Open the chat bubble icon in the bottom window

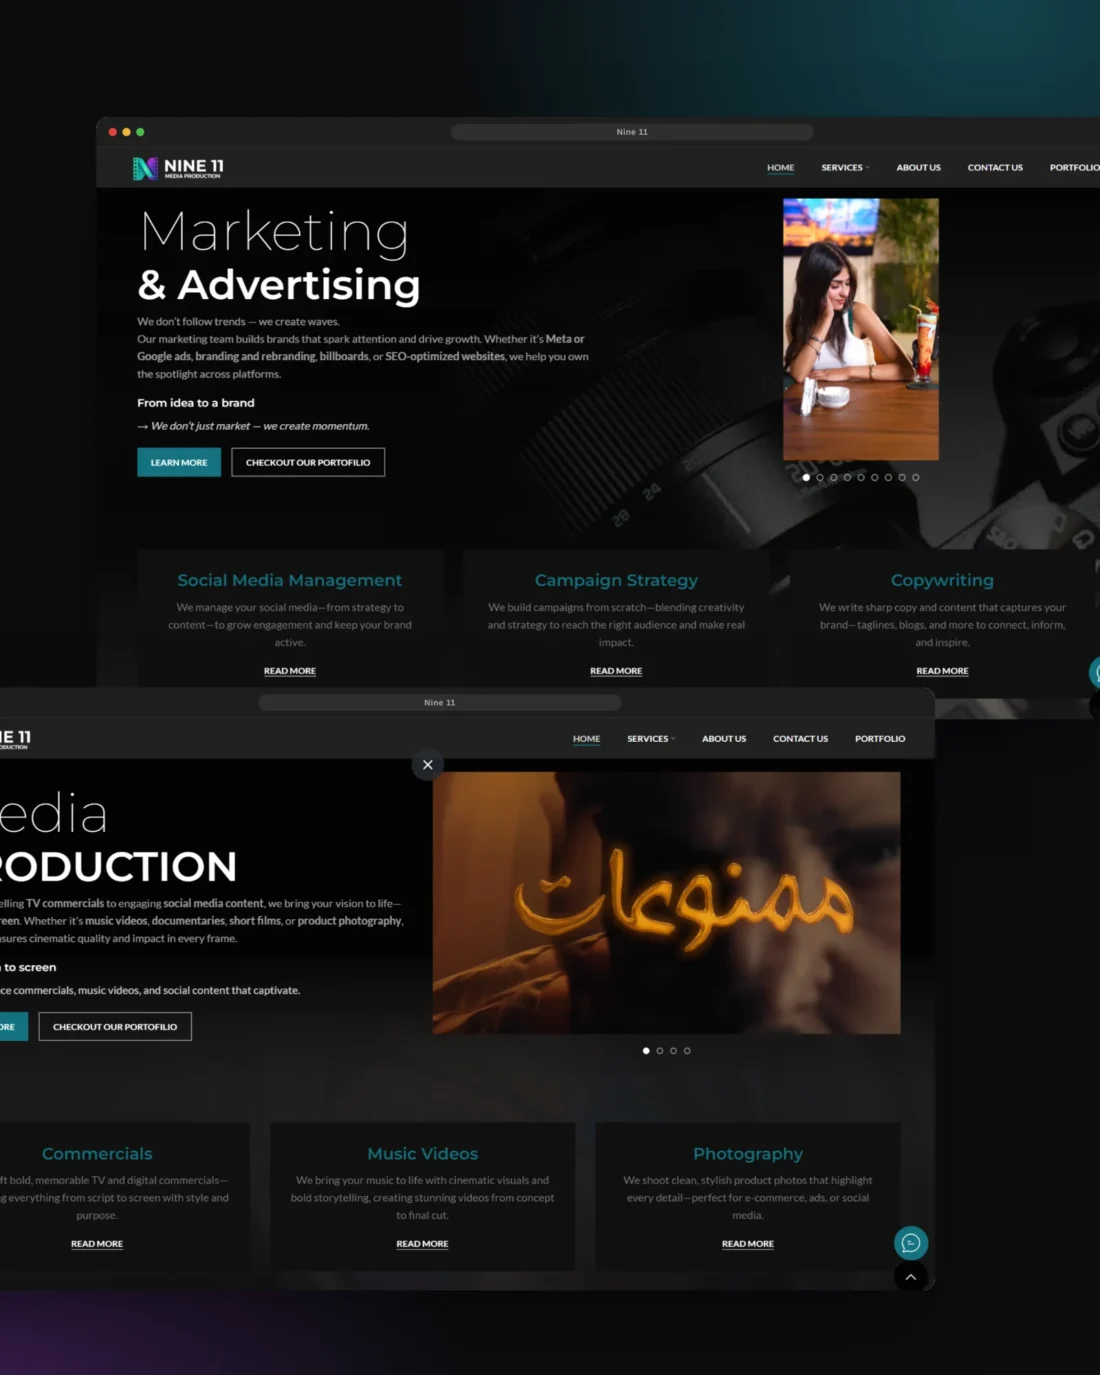click(911, 1243)
